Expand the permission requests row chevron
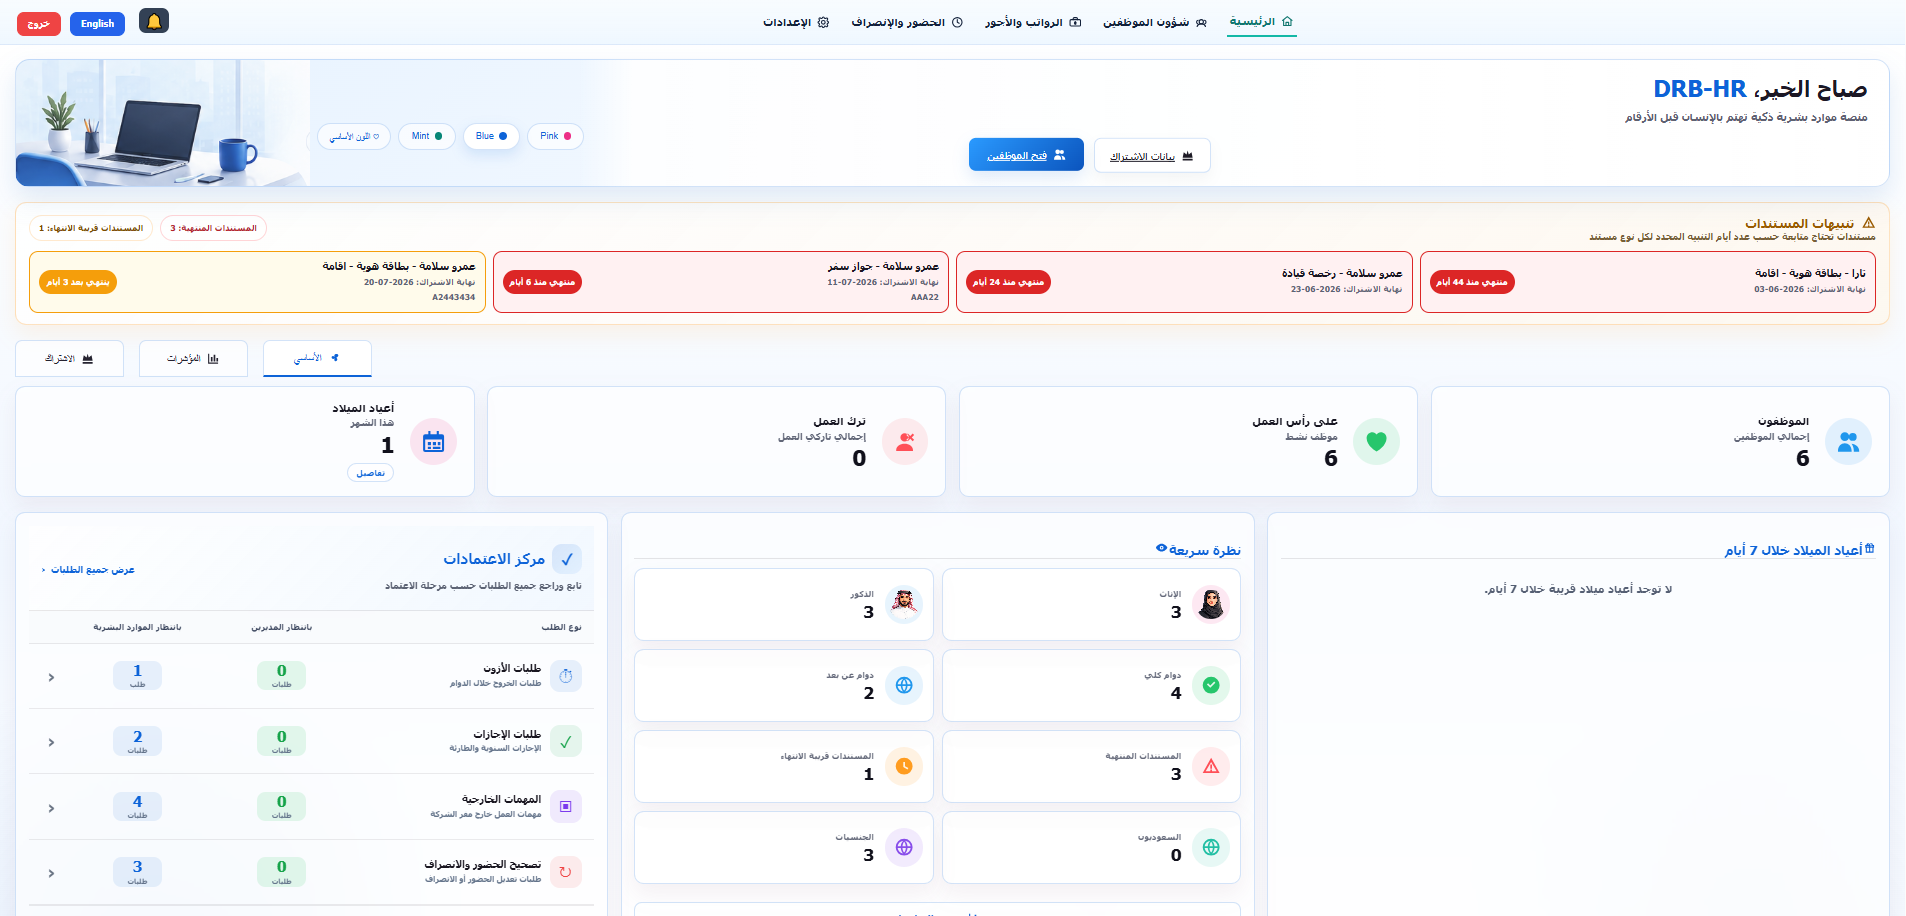 [51, 677]
